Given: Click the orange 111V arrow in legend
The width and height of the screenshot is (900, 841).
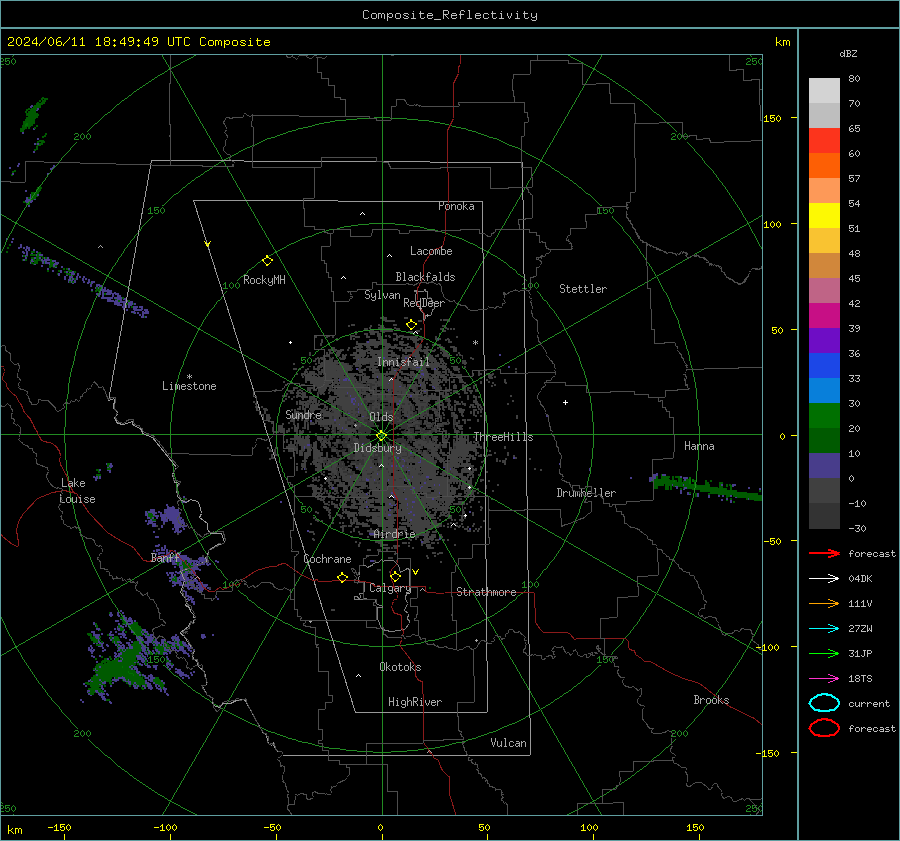Looking at the screenshot, I should click(x=824, y=603).
